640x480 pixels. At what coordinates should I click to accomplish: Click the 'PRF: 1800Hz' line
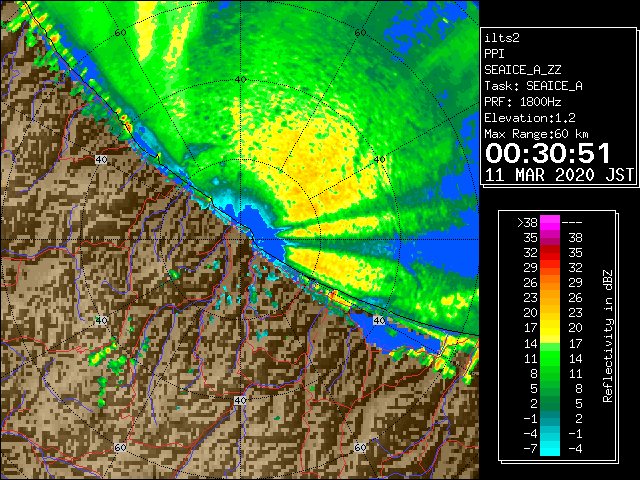coord(522,102)
